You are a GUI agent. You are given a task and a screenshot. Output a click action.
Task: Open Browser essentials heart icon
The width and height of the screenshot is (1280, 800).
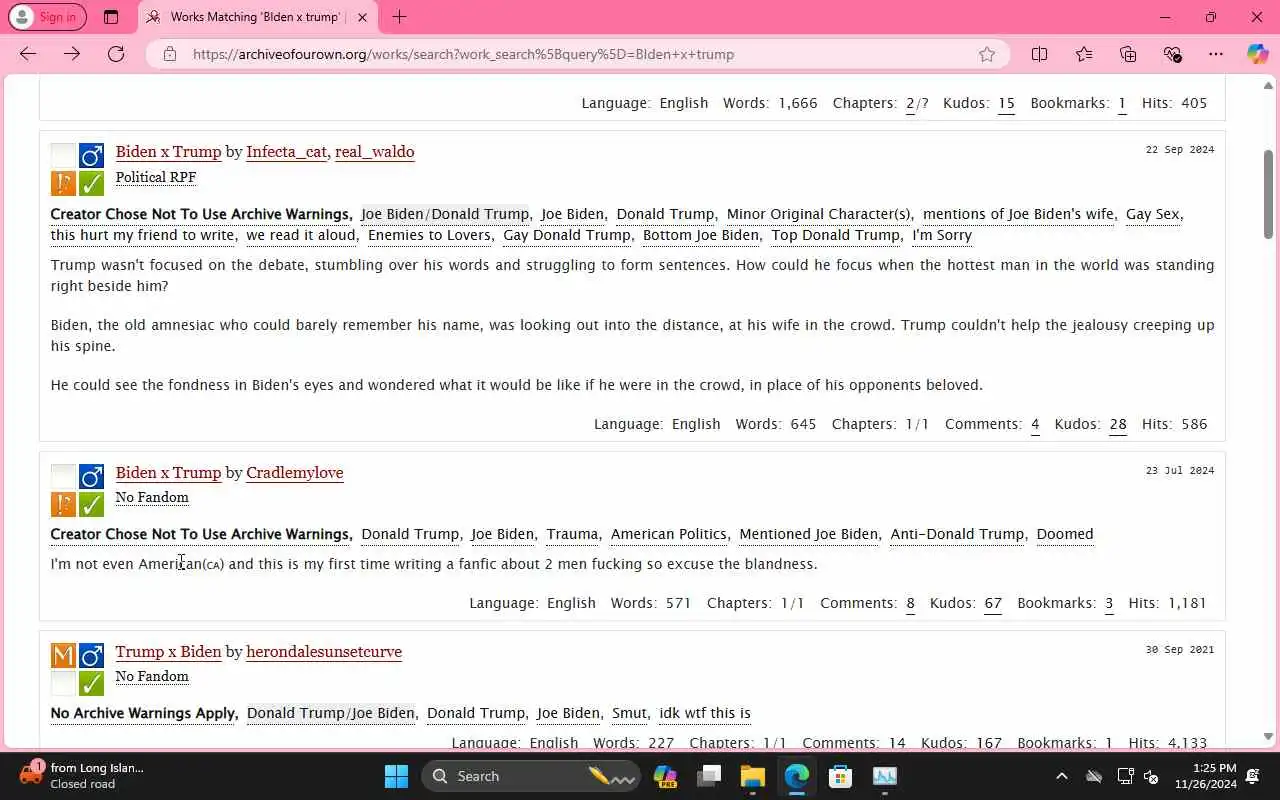pyautogui.click(x=1172, y=54)
